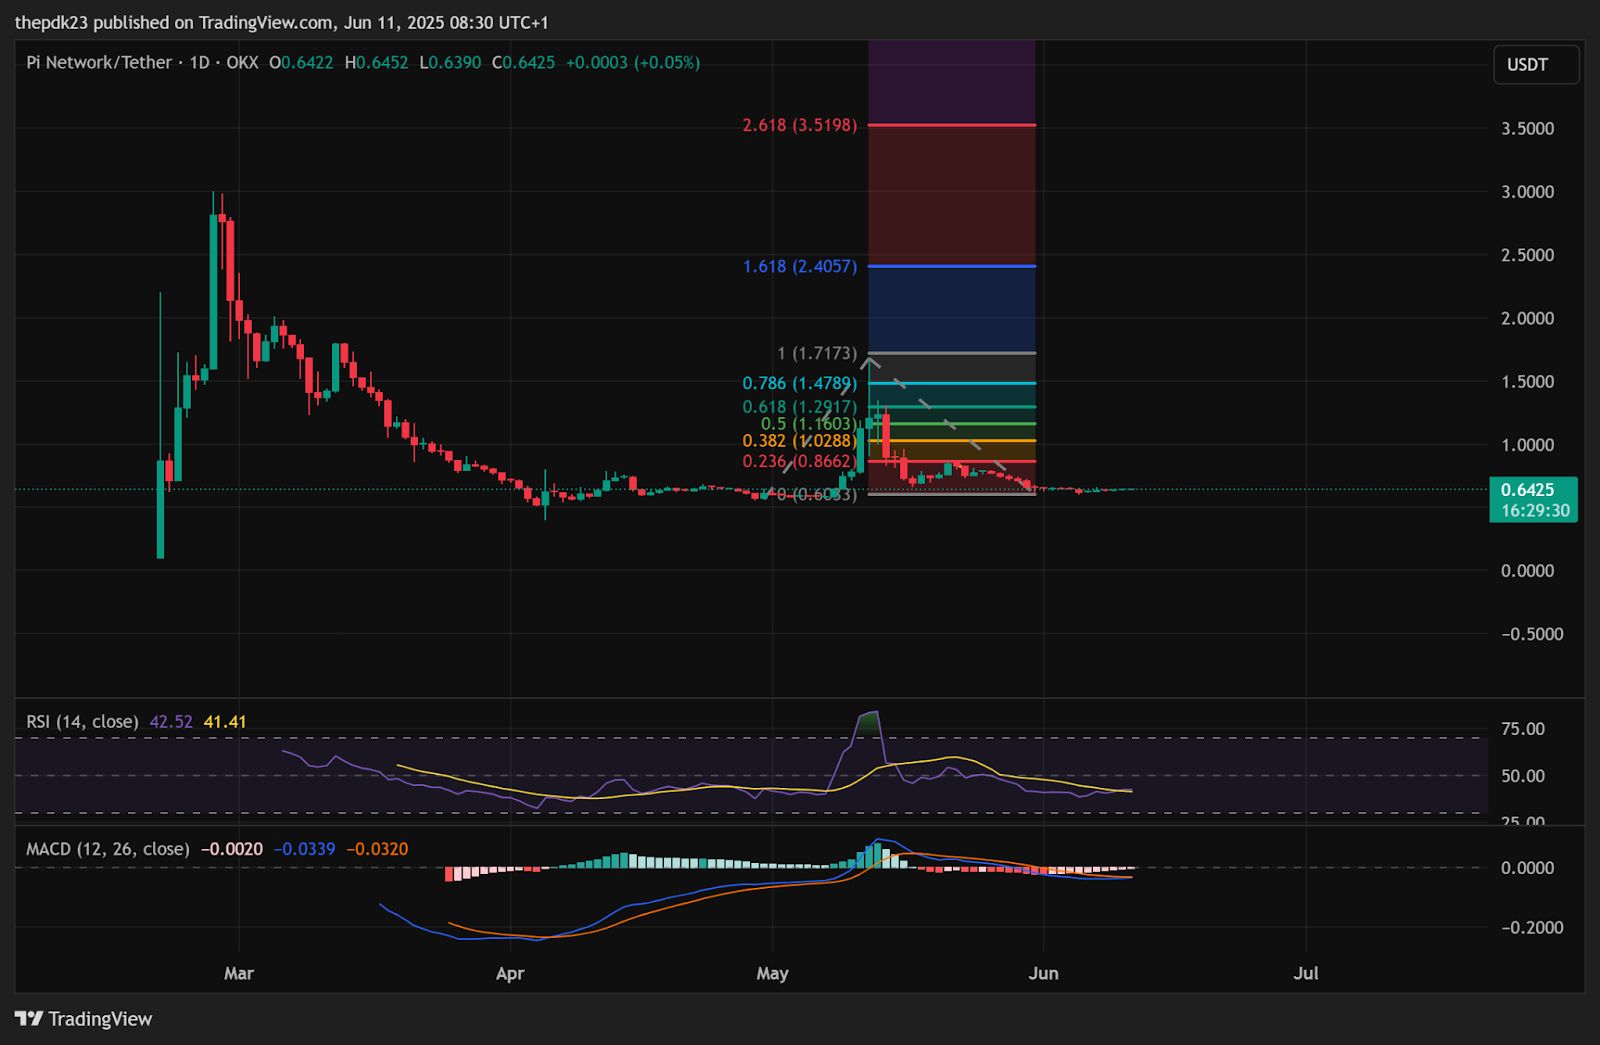Viewport: 1600px width, 1045px height.
Task: Click the Mar label on time axis
Action: click(239, 973)
